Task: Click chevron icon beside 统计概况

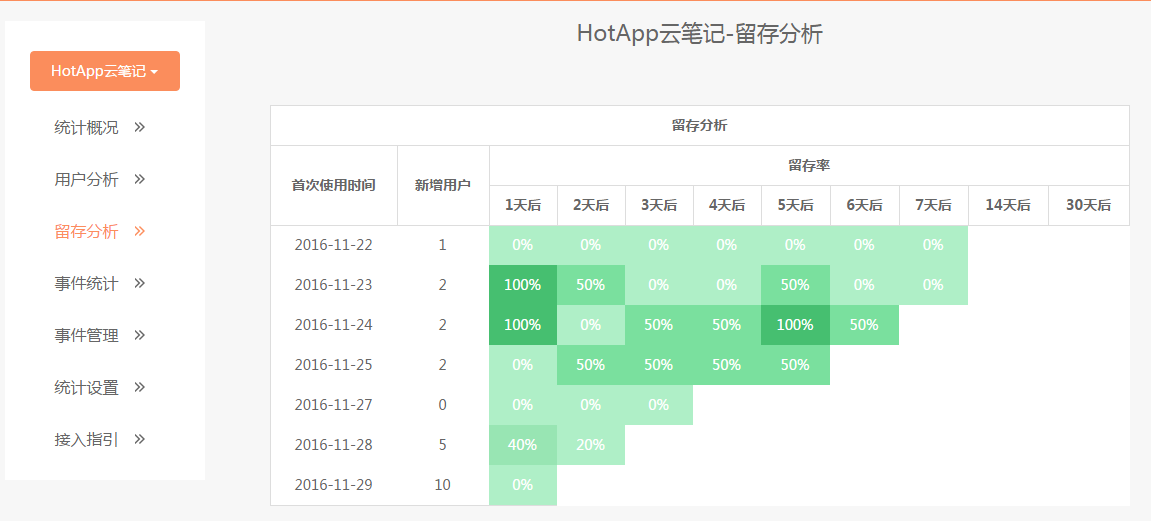Action: coord(140,127)
